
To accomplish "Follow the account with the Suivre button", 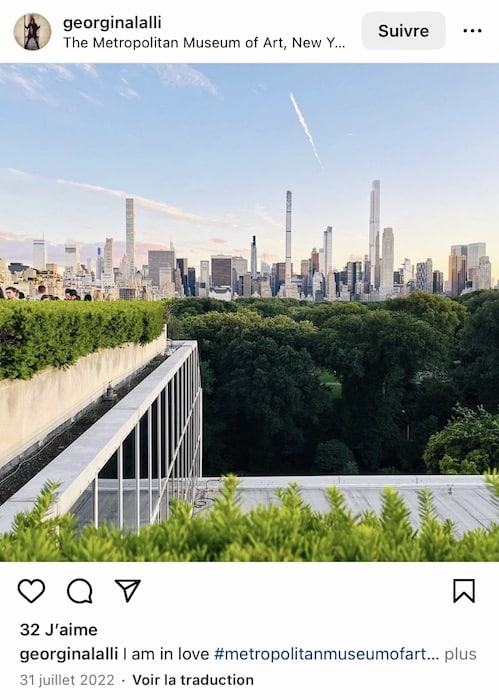I will 403,31.
